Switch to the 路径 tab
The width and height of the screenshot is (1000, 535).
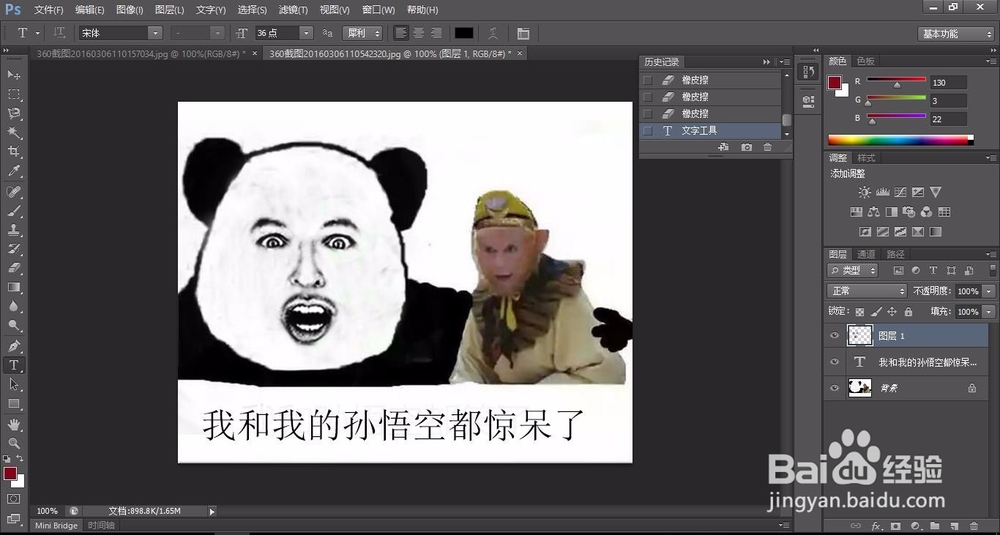[x=895, y=254]
